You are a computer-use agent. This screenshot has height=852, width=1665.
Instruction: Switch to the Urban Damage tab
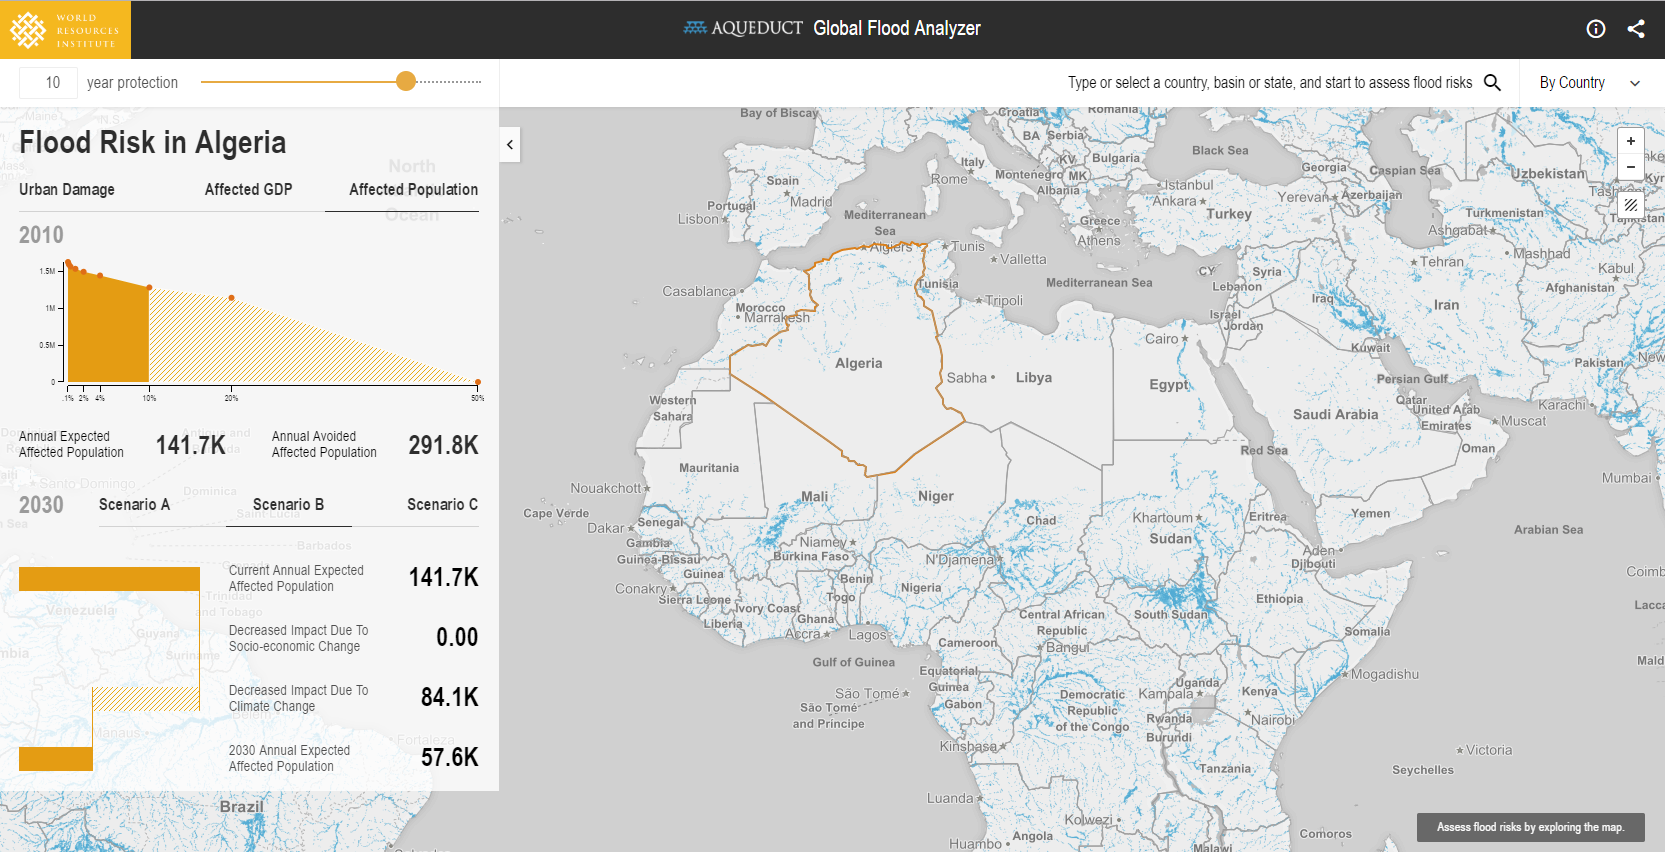[x=67, y=189]
